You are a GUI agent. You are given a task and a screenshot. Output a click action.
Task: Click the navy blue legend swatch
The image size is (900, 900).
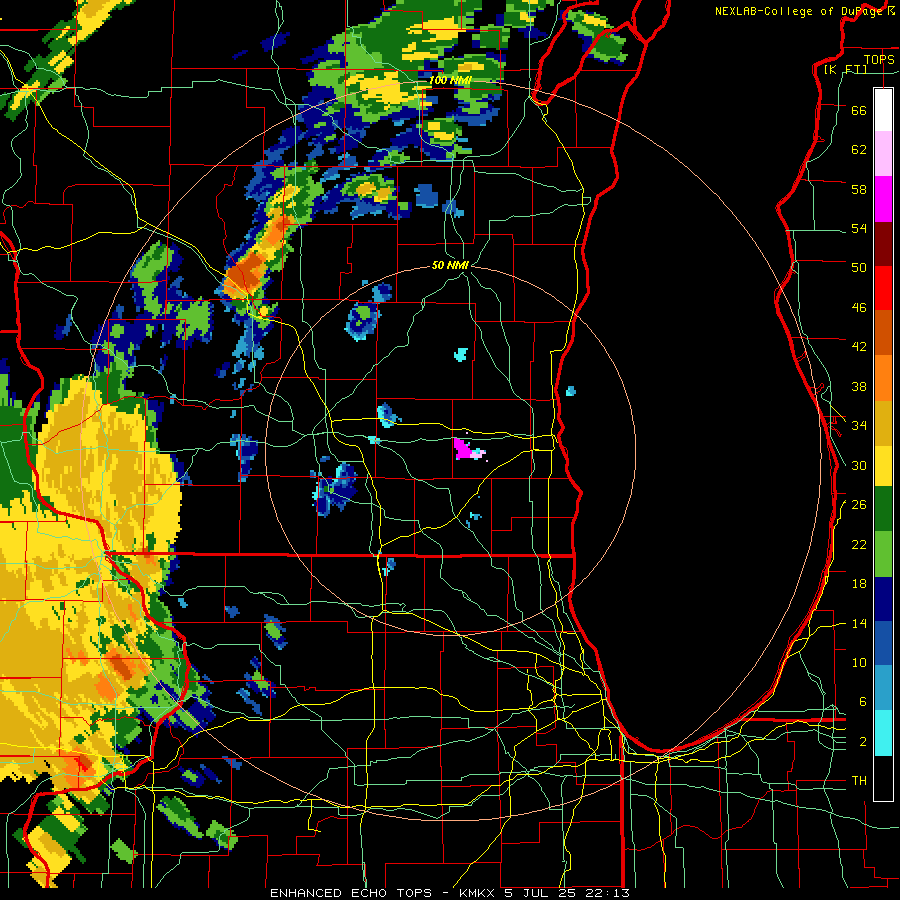coord(883,599)
